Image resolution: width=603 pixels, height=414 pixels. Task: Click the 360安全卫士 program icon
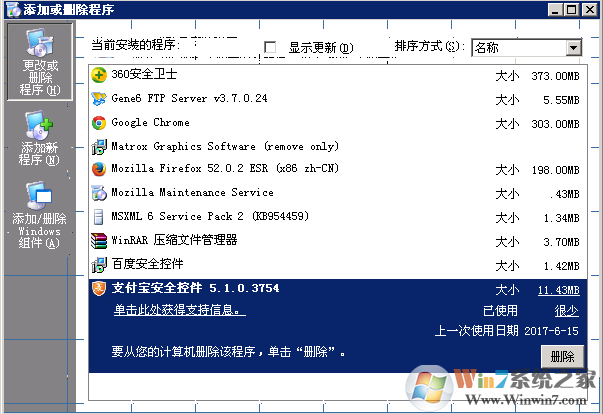tap(99, 75)
